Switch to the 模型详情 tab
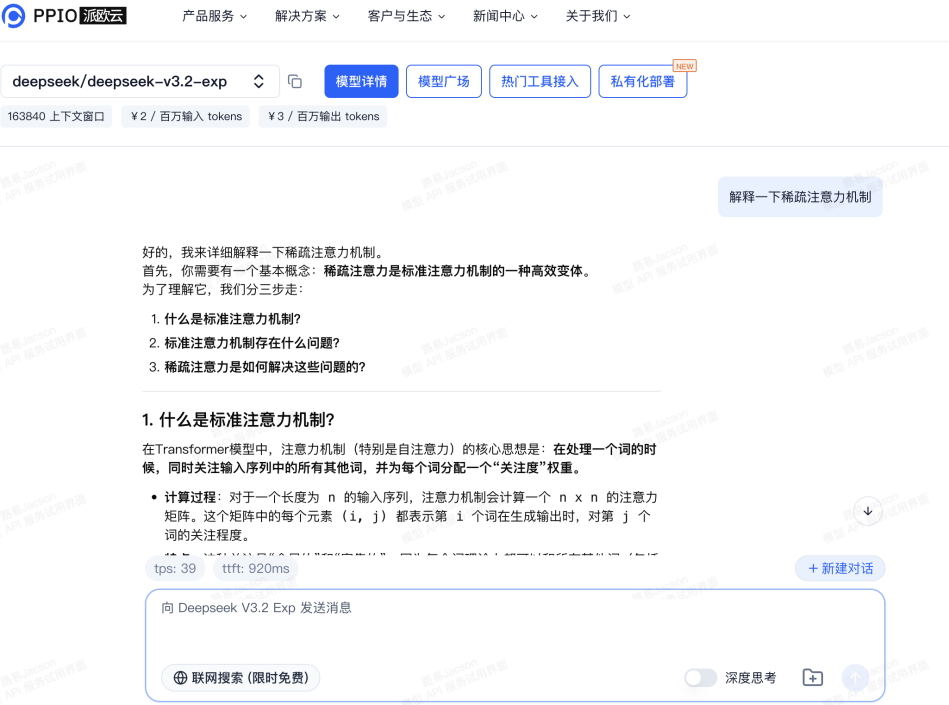The width and height of the screenshot is (949, 705). click(361, 81)
